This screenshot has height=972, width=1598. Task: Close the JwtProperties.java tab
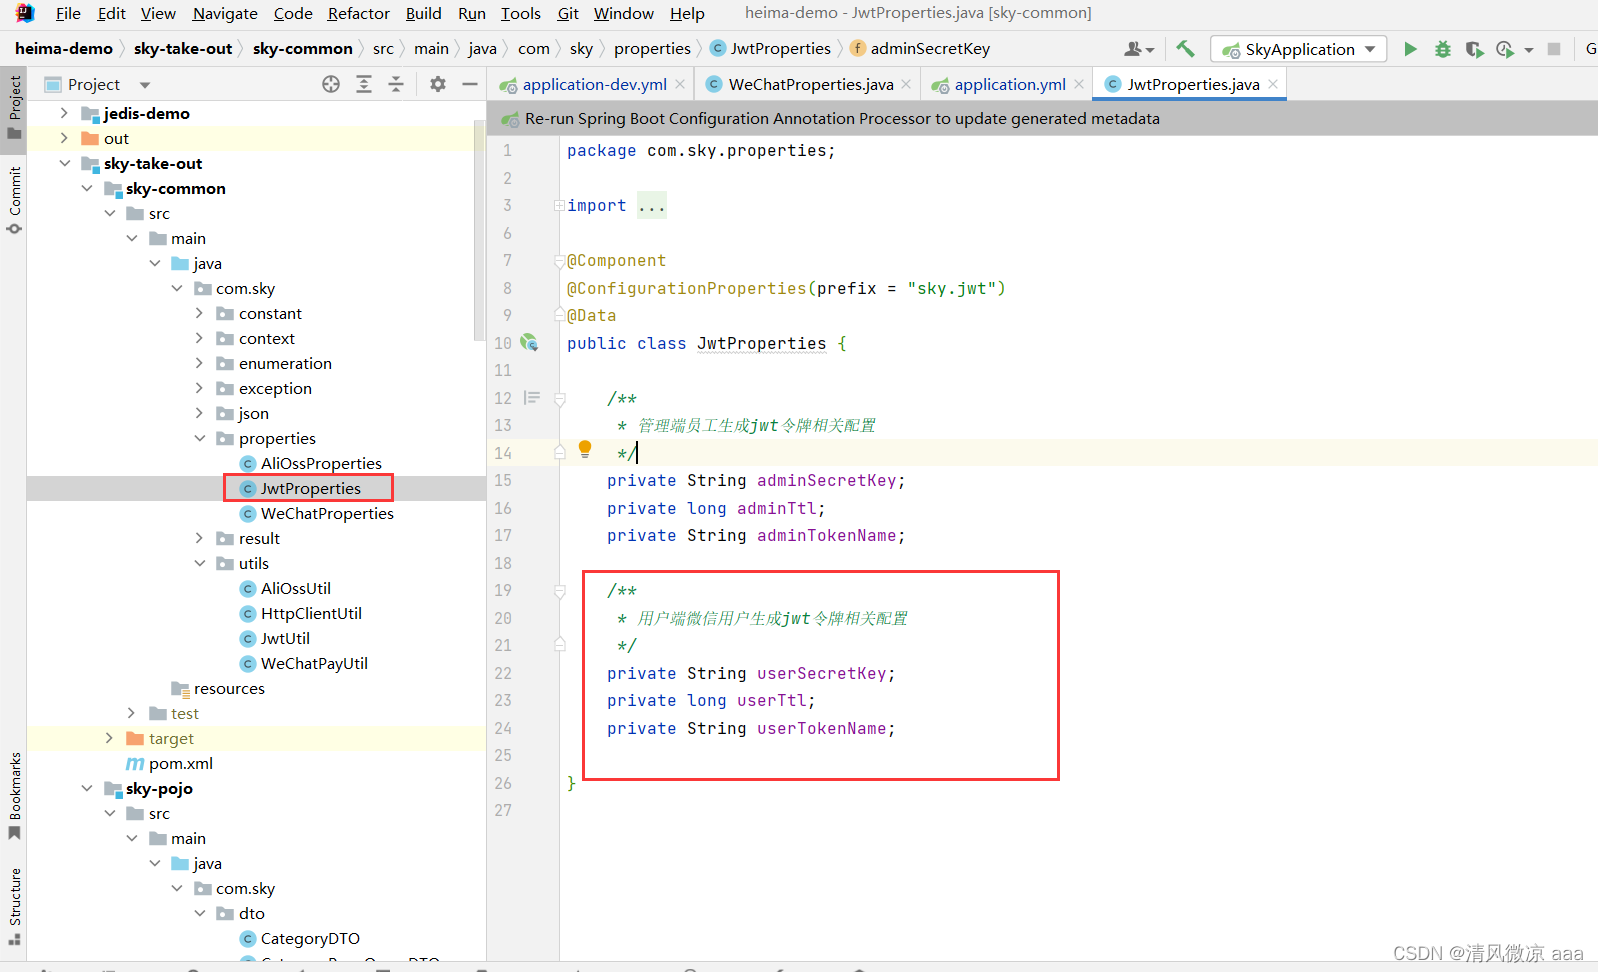[1273, 85]
